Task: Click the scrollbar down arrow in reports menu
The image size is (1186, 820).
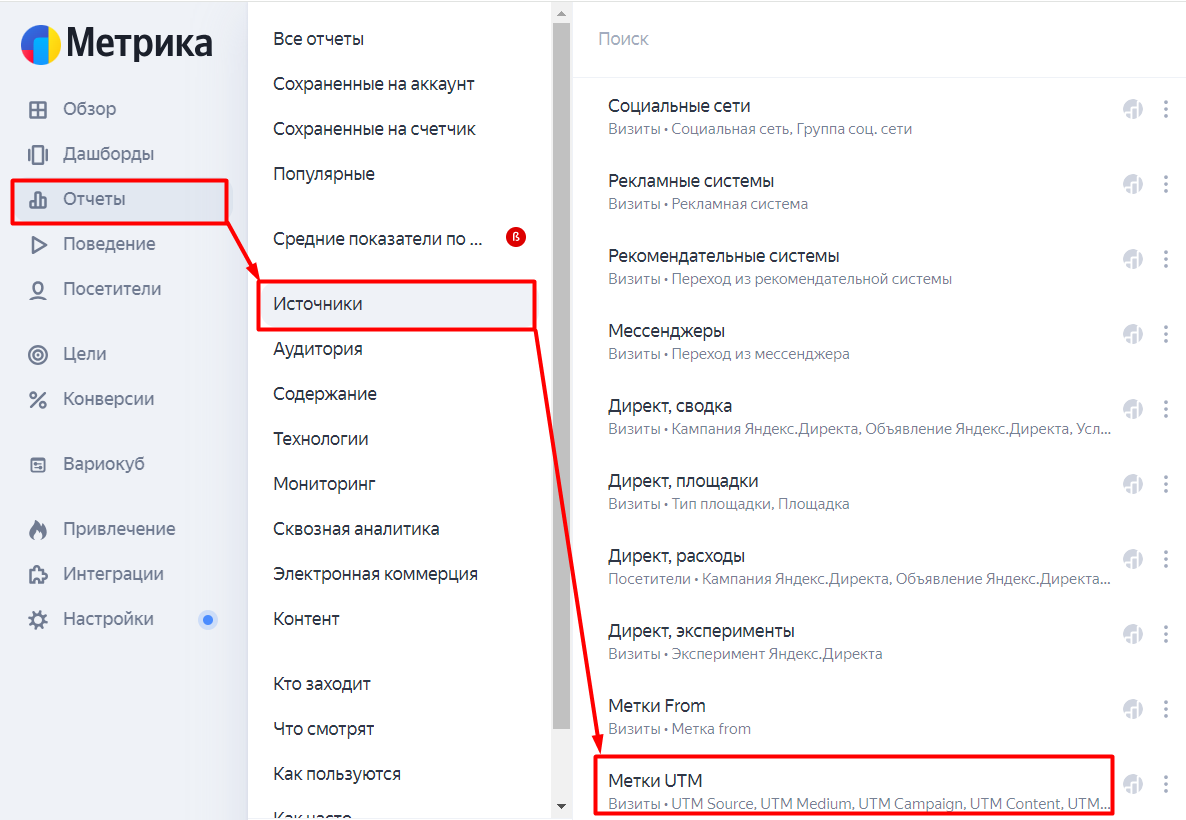Action: (x=561, y=806)
